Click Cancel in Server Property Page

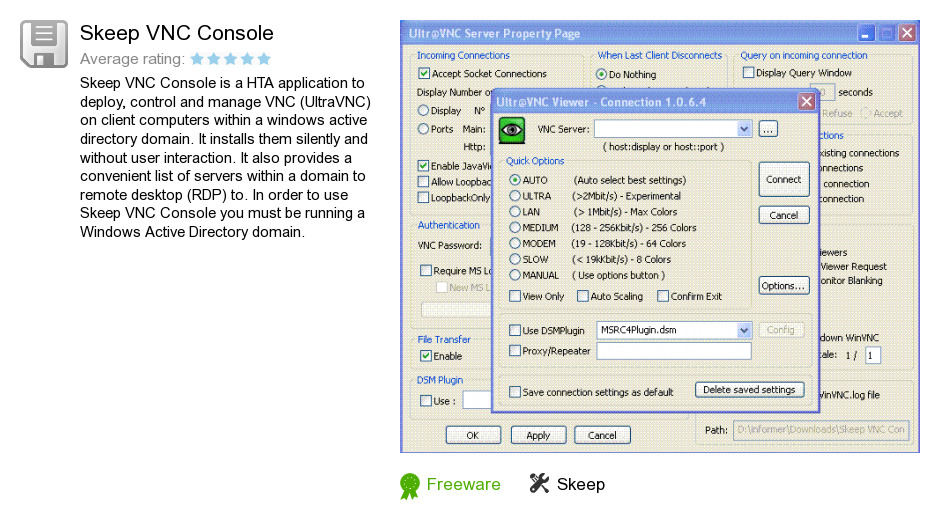click(x=602, y=435)
